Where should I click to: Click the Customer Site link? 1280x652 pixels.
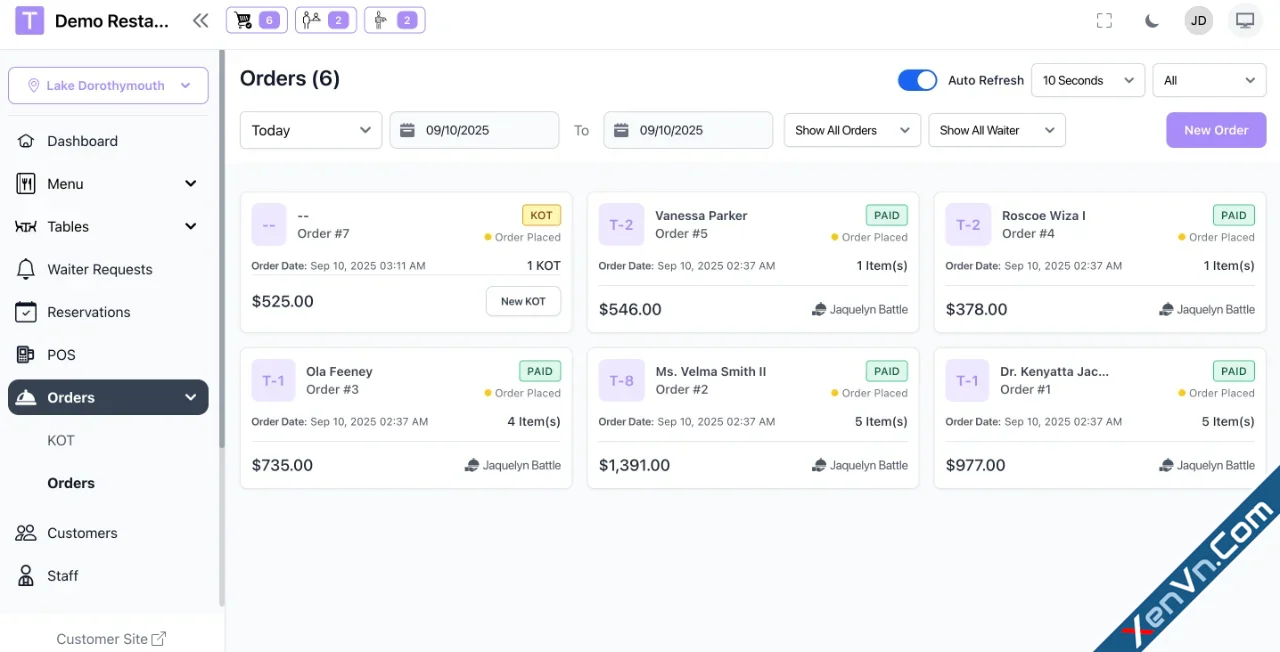[110, 638]
